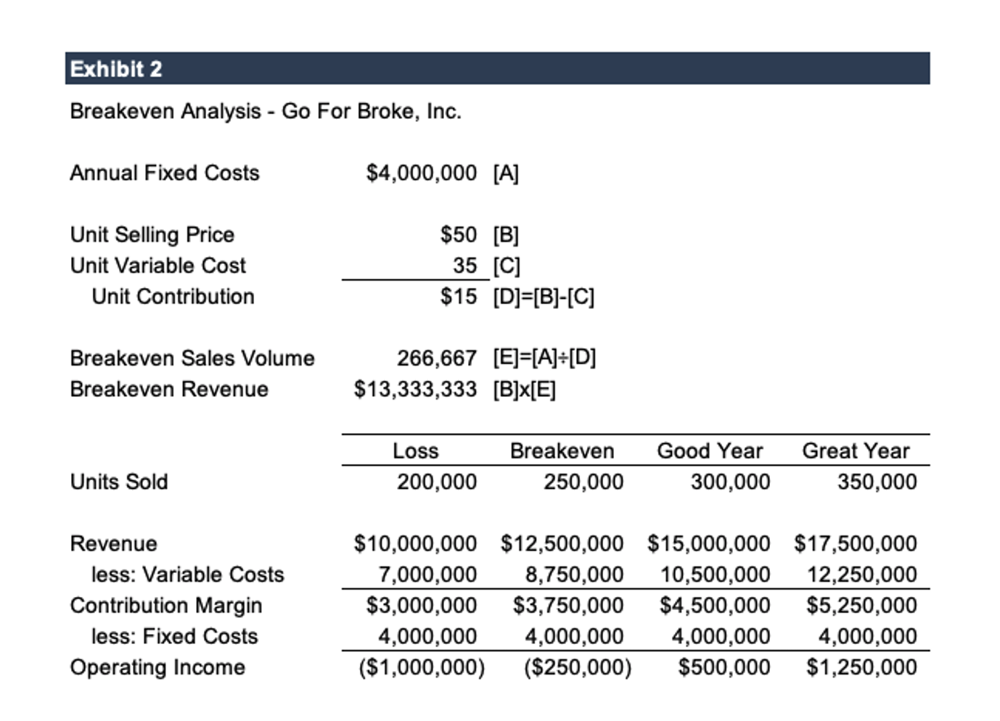Click the Exhibit 2 header bar
1000x721 pixels.
pos(497,69)
